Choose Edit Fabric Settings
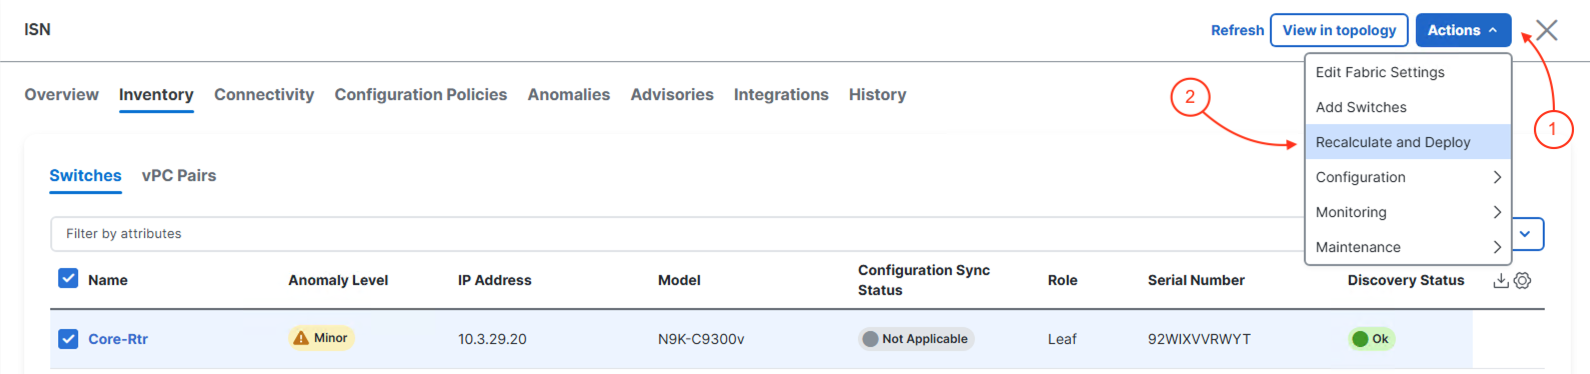 1407,72
